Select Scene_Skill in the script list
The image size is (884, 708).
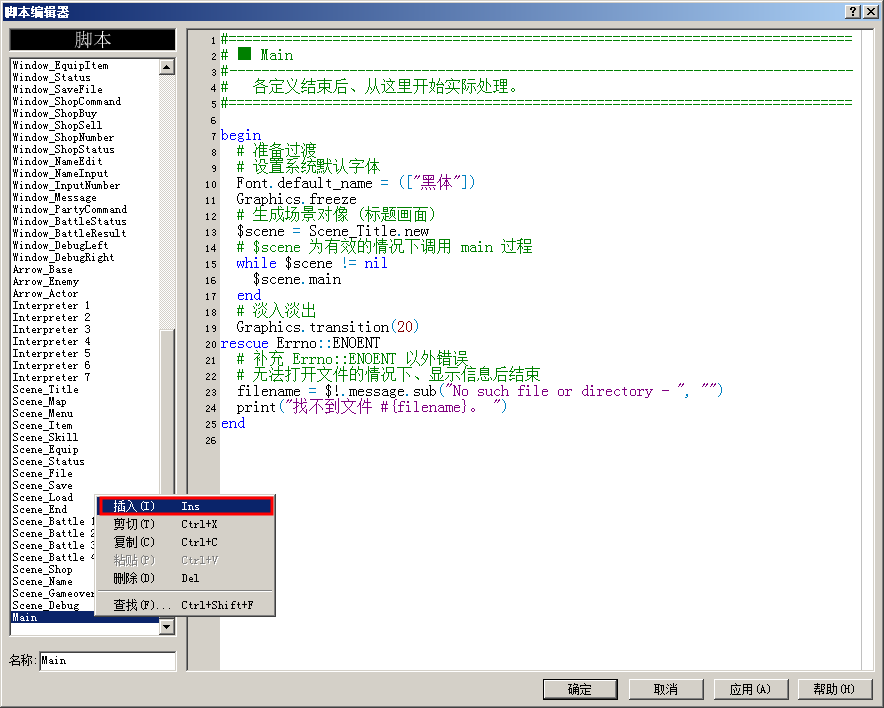coord(86,437)
